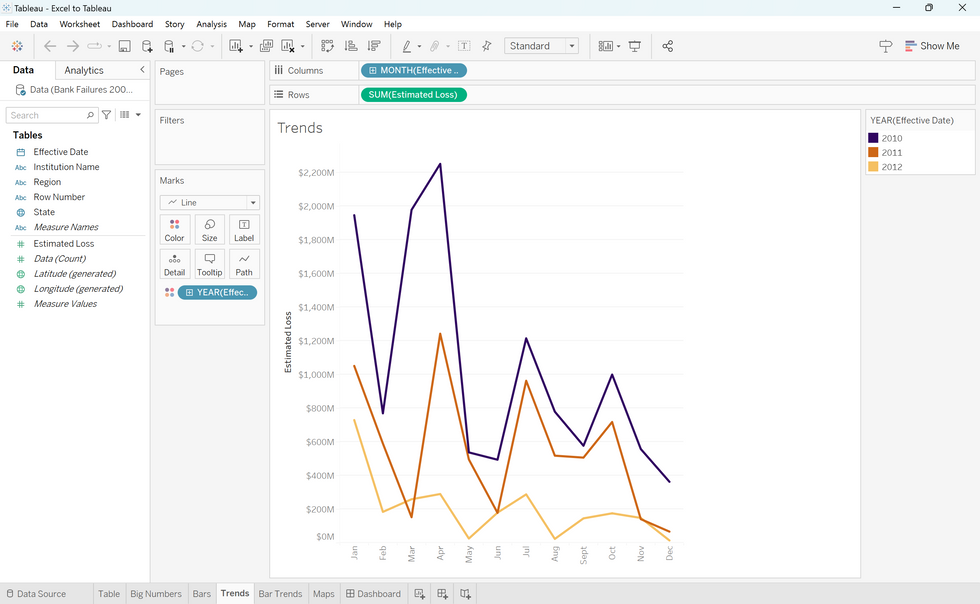Click the MONTH(Effective Date) pill in Columns
This screenshot has height=604, width=980.
(414, 70)
